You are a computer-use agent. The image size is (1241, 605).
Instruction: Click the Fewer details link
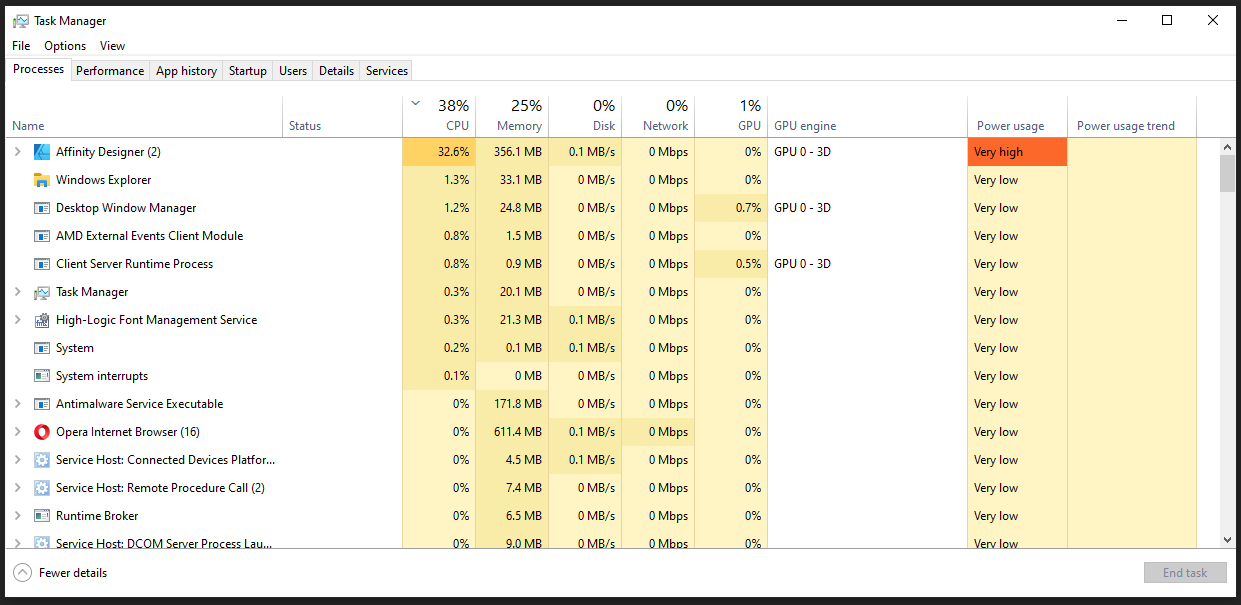(x=73, y=573)
